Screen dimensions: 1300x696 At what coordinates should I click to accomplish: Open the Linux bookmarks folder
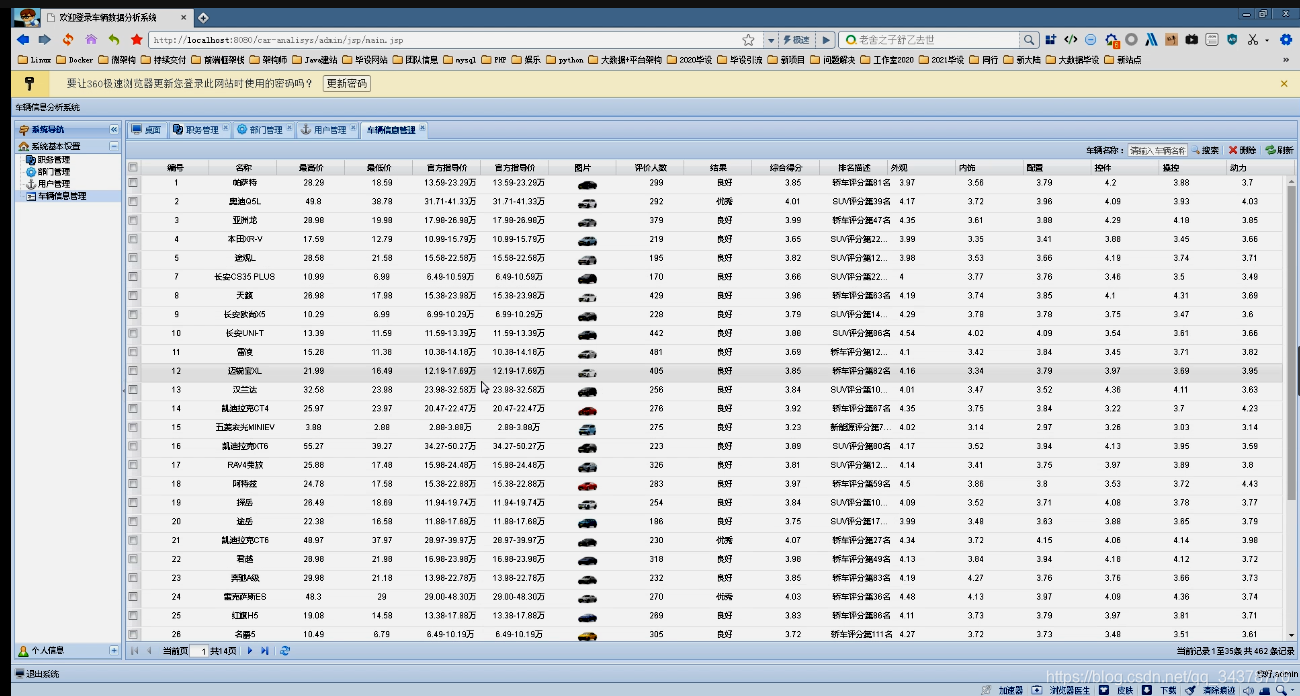pyautogui.click(x=36, y=60)
